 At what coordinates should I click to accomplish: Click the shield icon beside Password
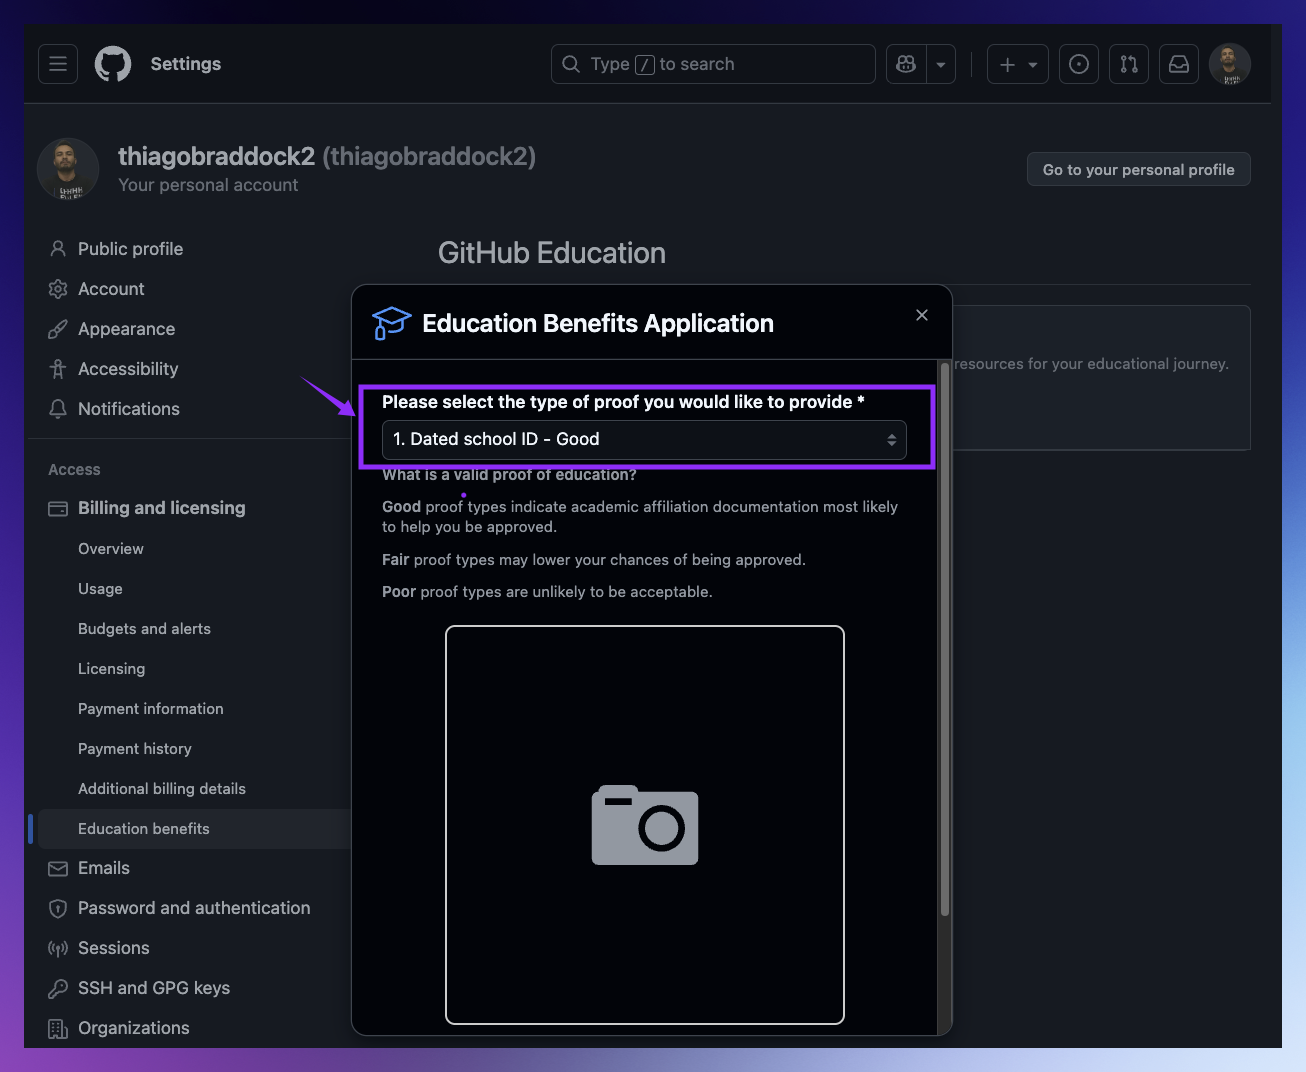pos(58,909)
